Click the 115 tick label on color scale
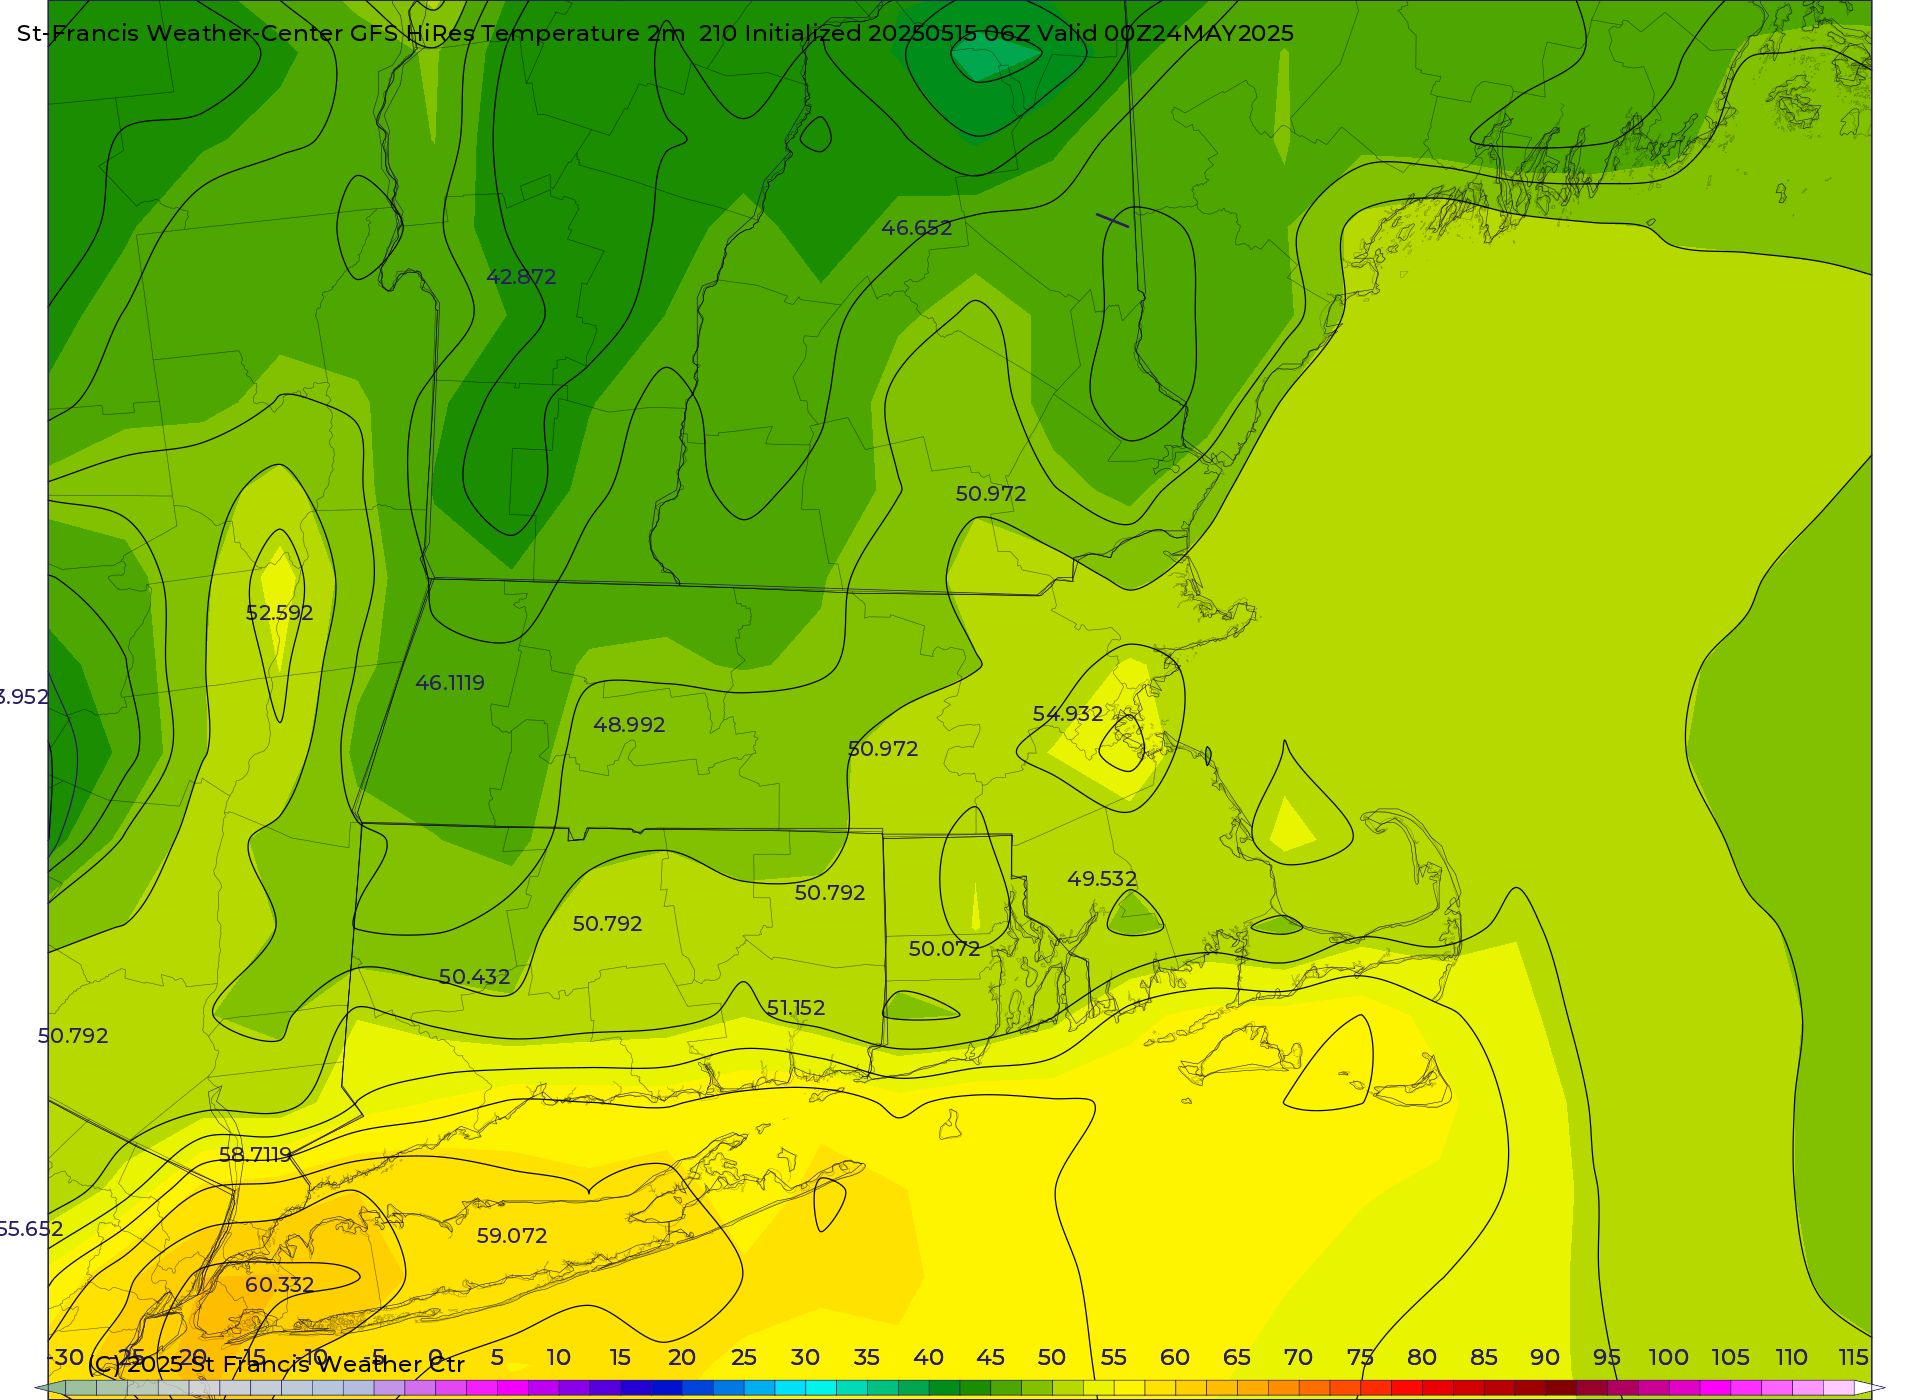 1854,1358
